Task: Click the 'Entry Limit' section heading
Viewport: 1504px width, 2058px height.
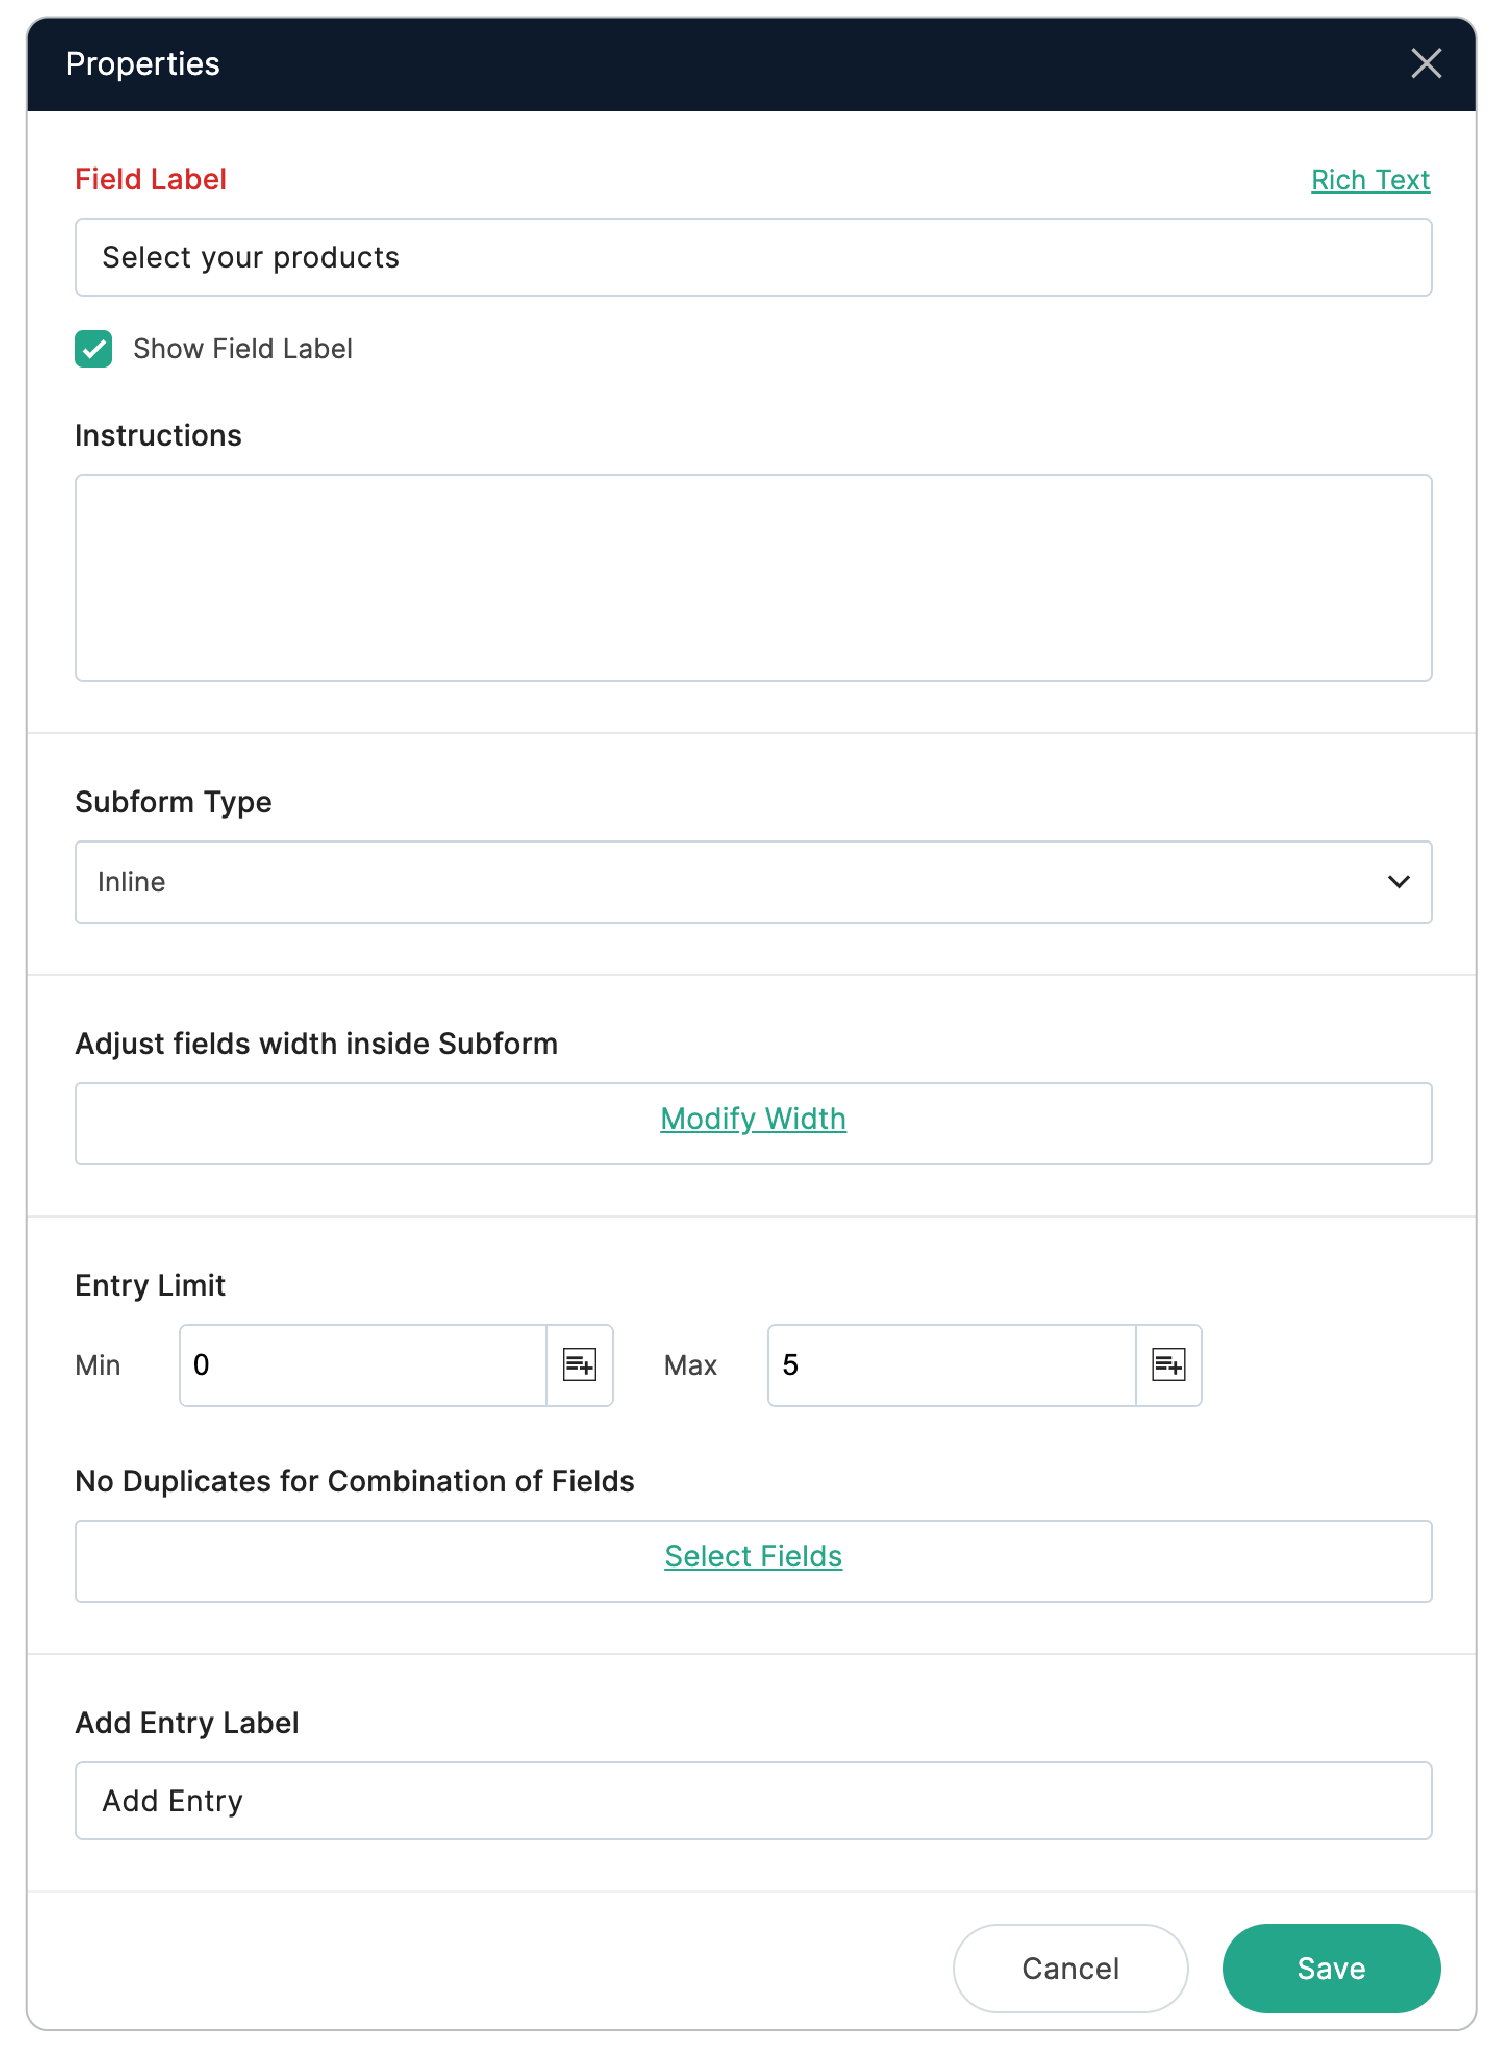Action: (151, 1286)
